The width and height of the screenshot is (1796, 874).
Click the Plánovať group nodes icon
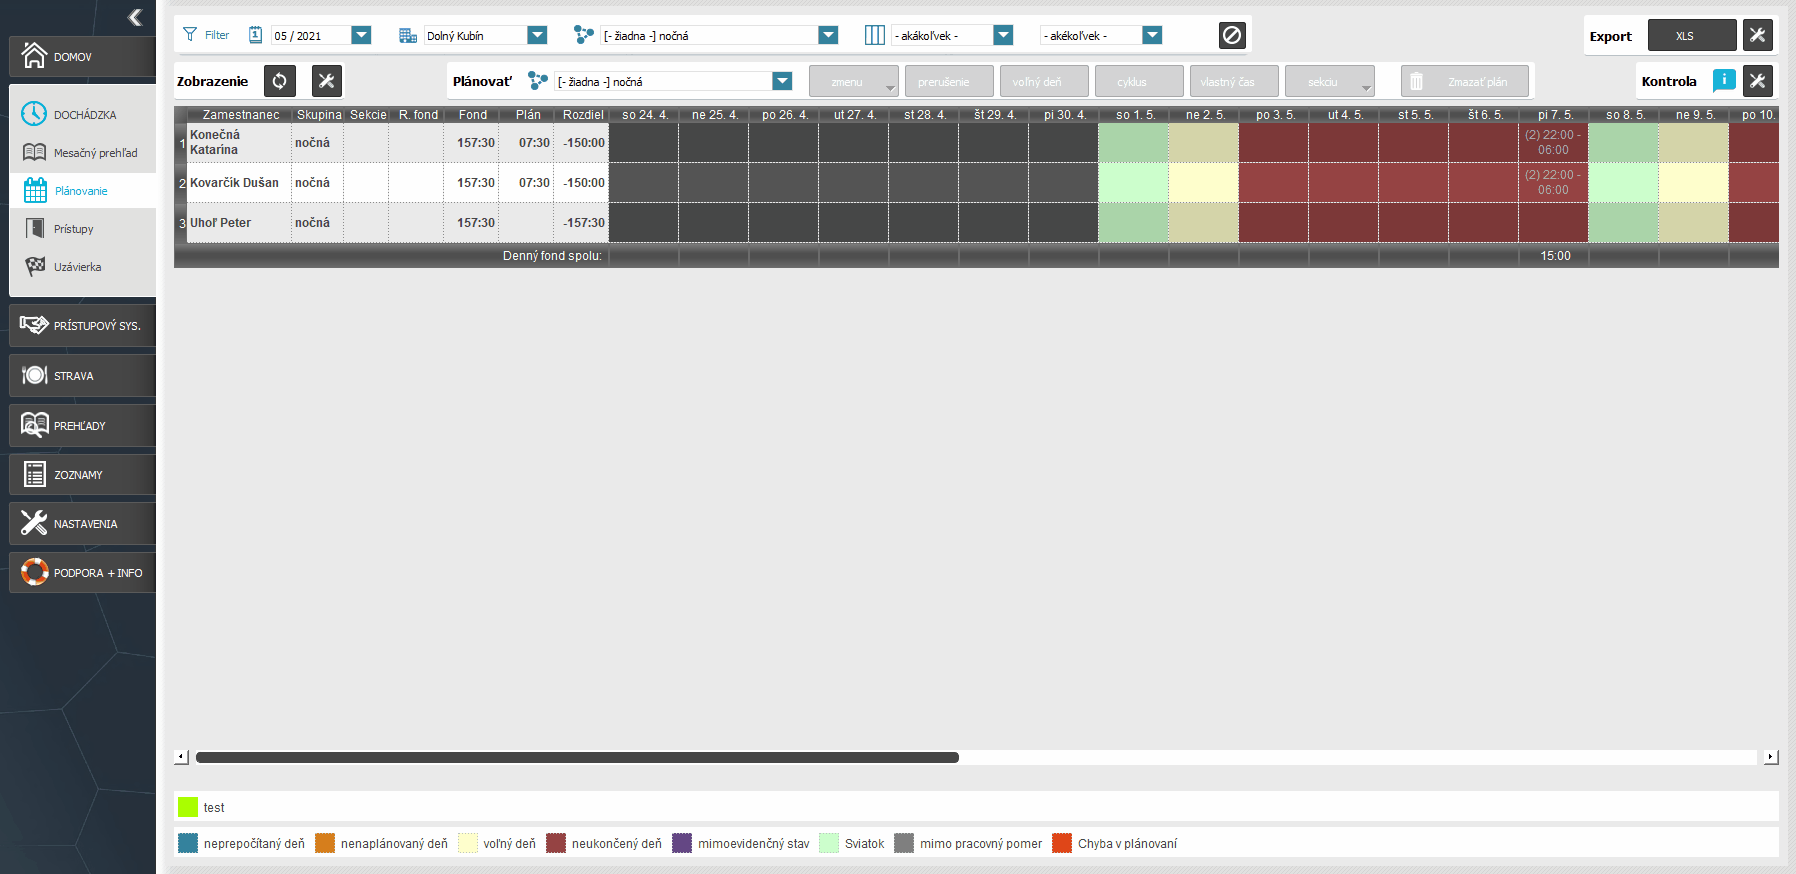pyautogui.click(x=538, y=81)
